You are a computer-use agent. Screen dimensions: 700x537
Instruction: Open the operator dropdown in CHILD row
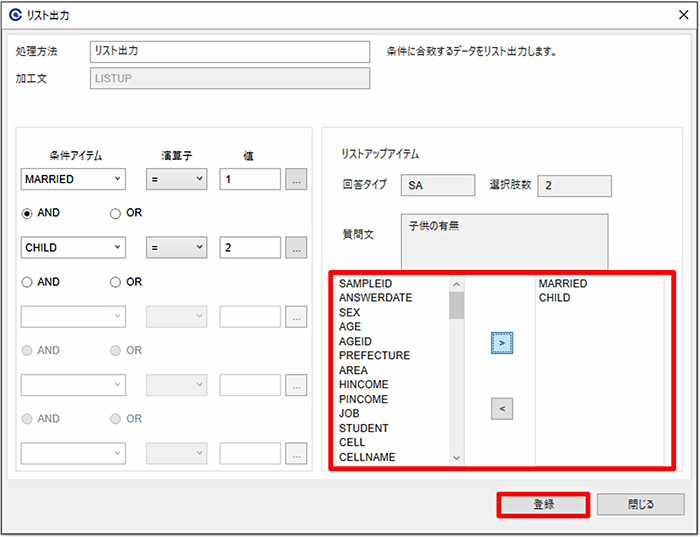tap(177, 247)
